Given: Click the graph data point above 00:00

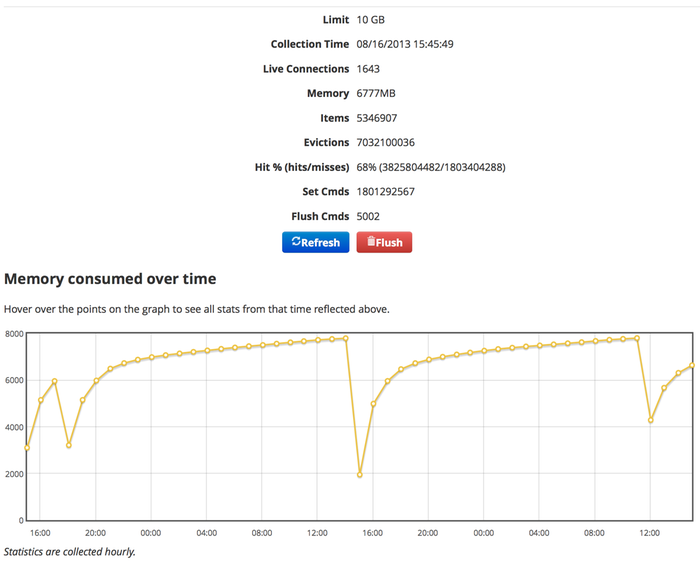Looking at the screenshot, I should point(152,357).
